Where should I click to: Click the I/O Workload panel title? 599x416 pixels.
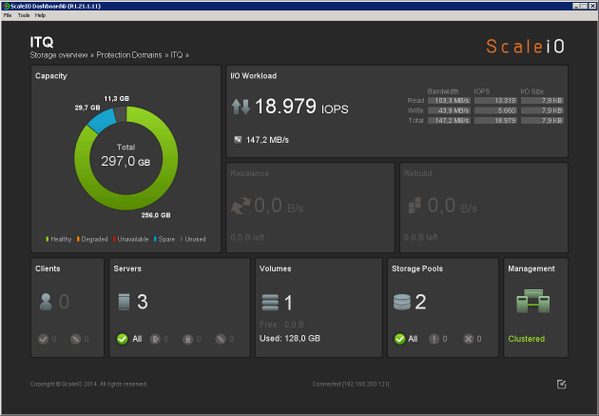[254, 76]
